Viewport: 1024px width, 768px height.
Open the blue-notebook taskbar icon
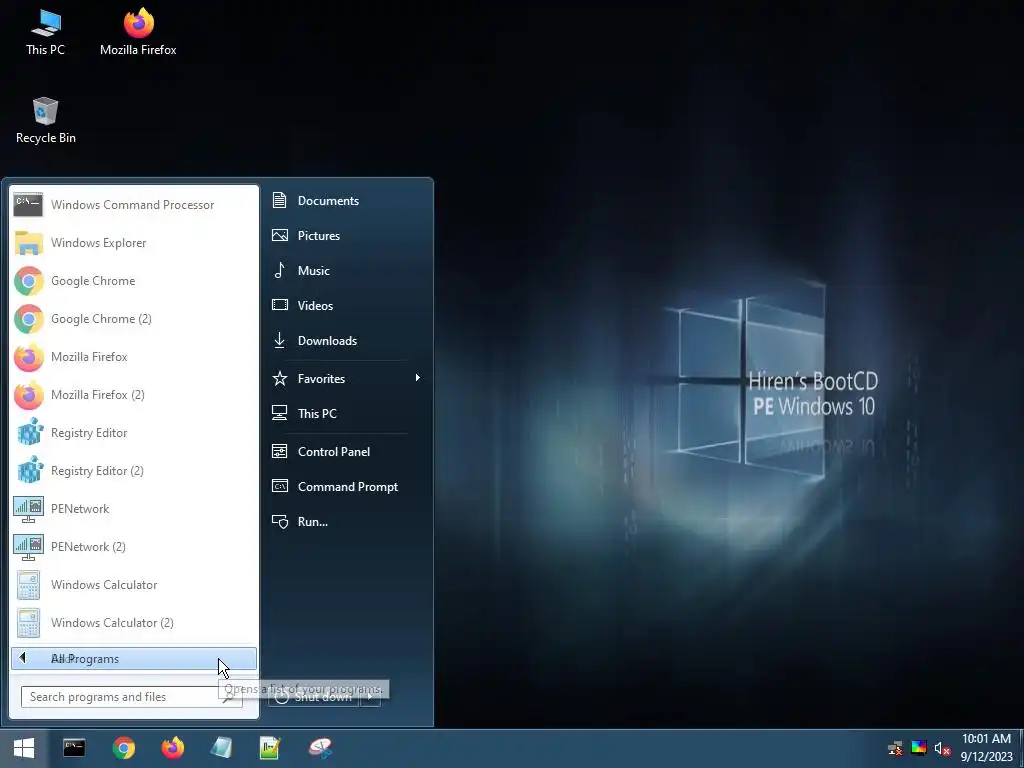tap(221, 748)
